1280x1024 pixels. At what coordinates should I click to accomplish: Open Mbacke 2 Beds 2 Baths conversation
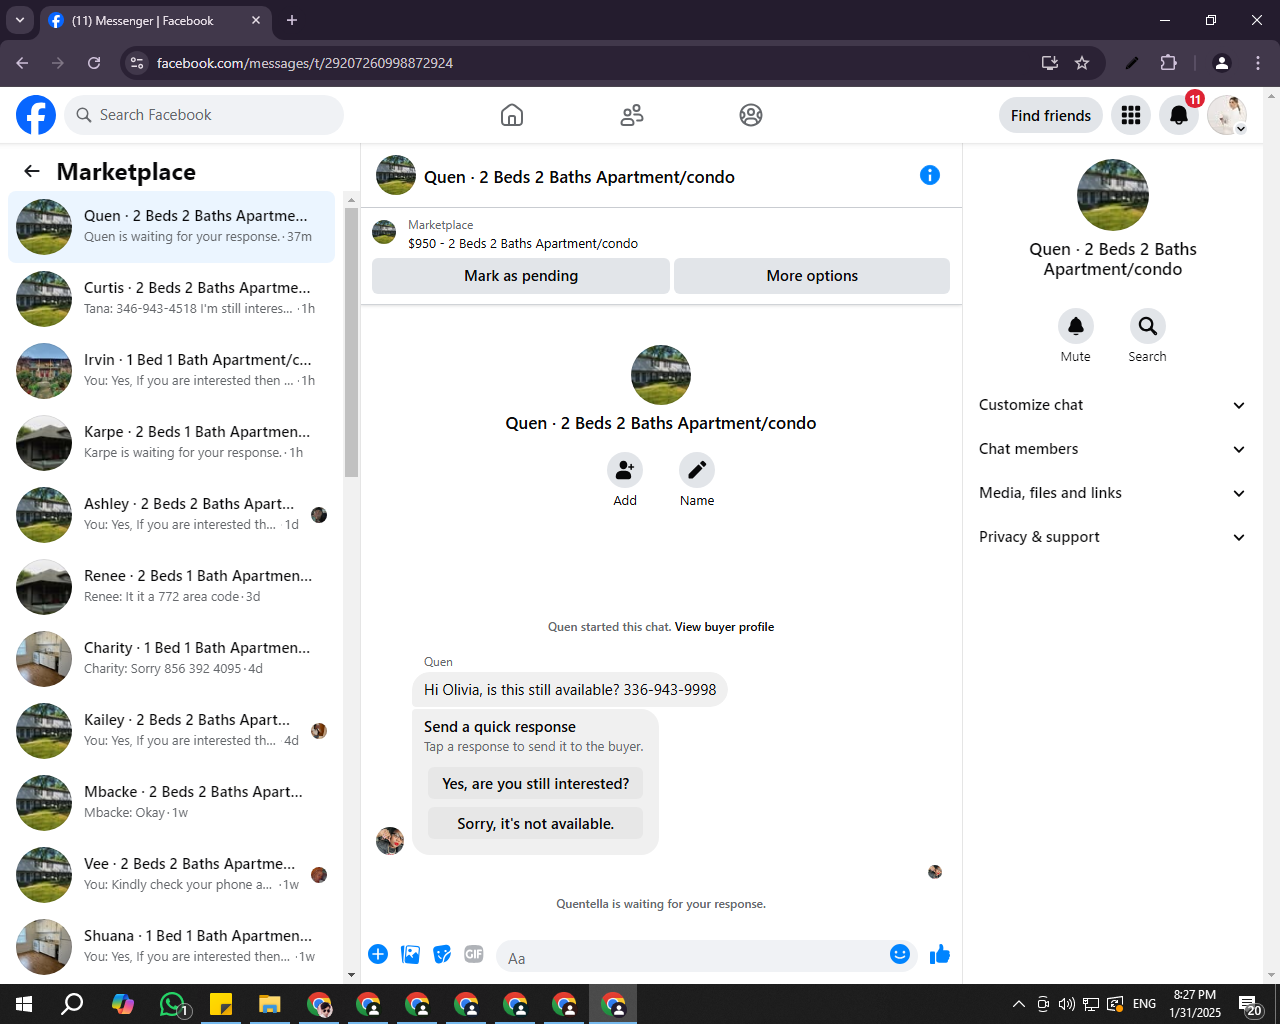(x=172, y=803)
